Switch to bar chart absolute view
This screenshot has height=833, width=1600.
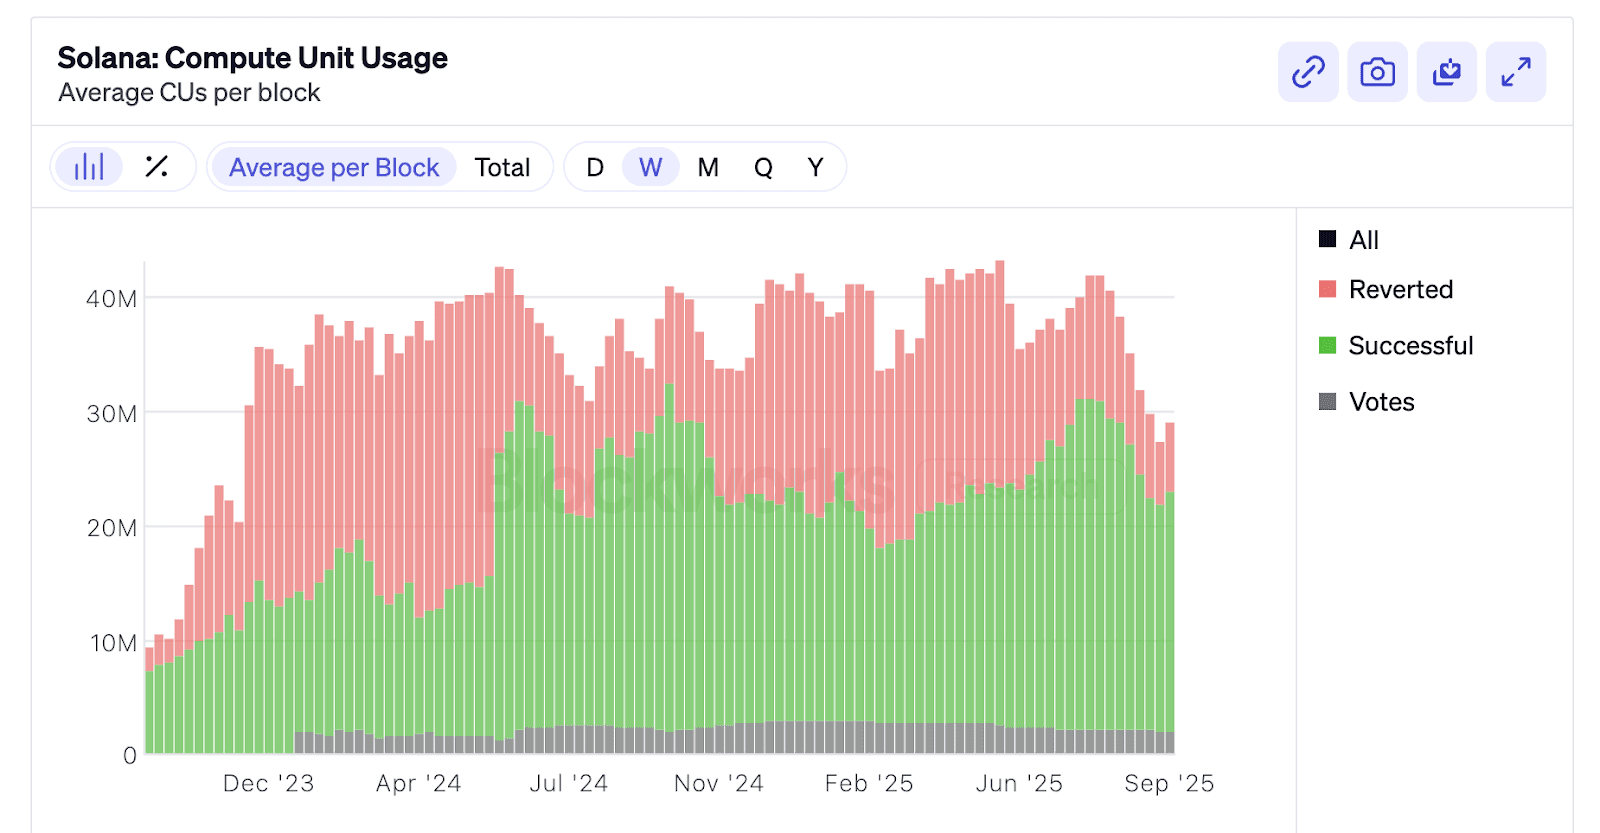pyautogui.click(x=89, y=167)
